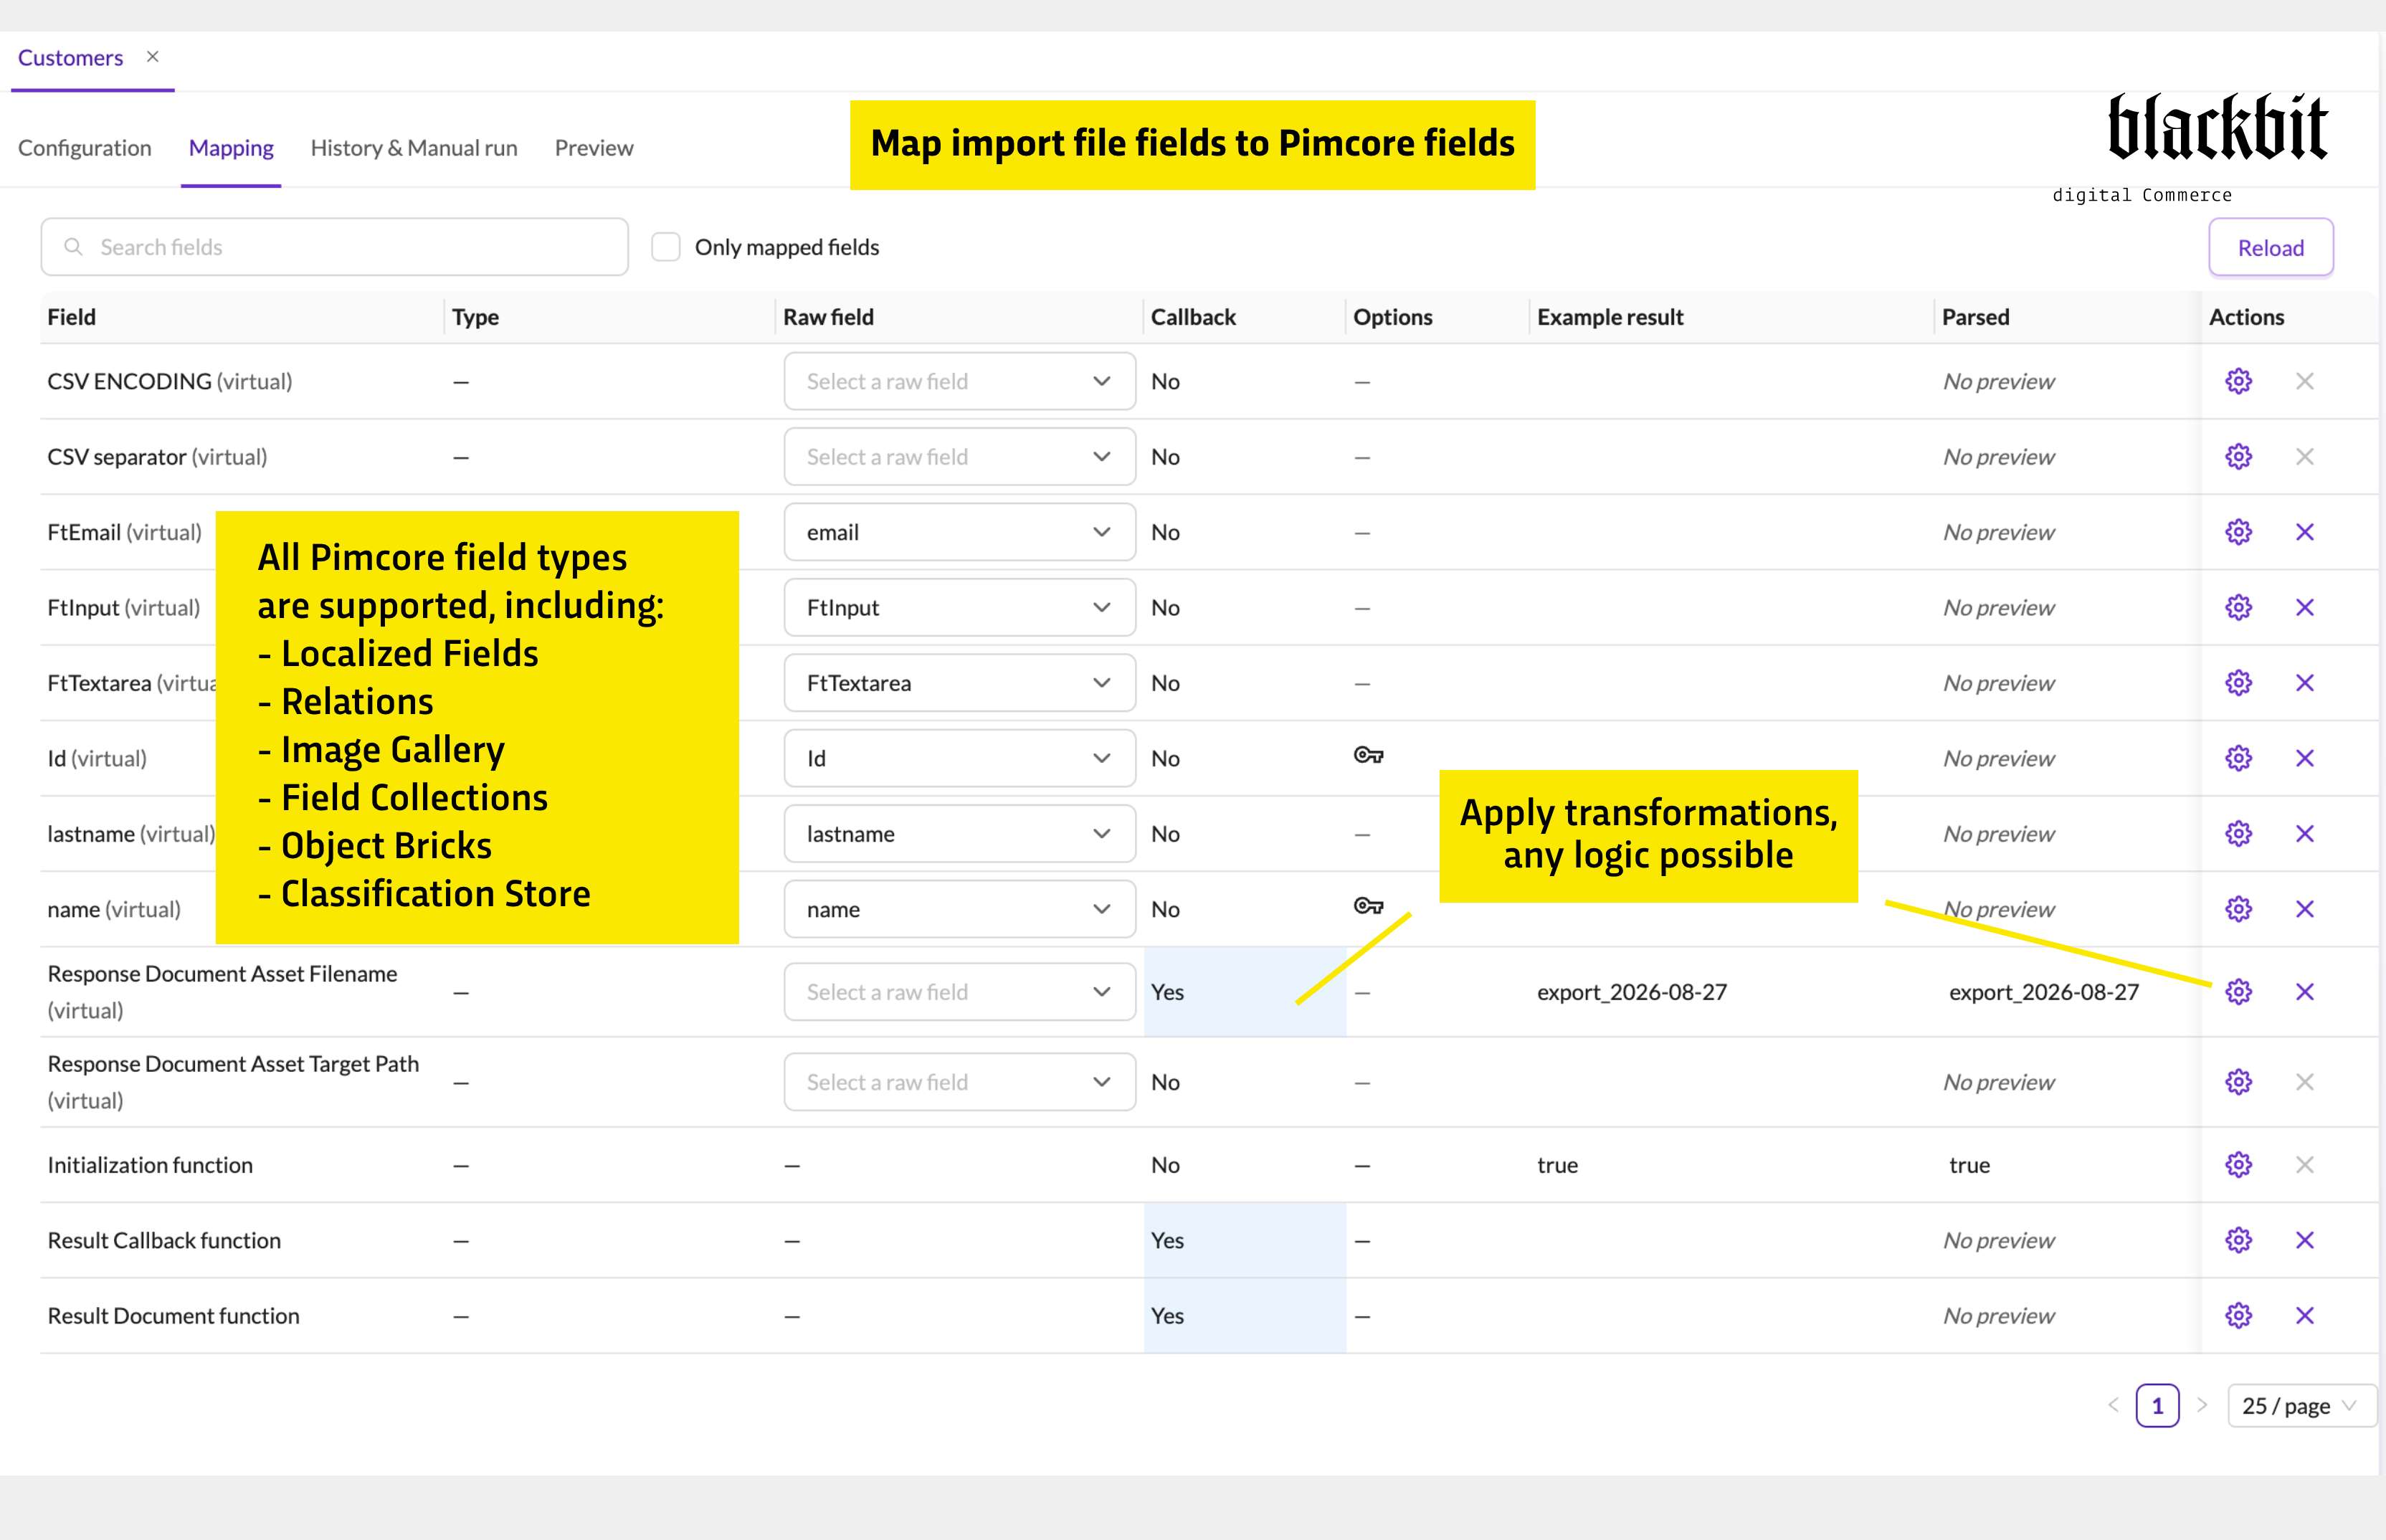Remove mapping for lastname row
2386x1540 pixels.
tap(2305, 833)
